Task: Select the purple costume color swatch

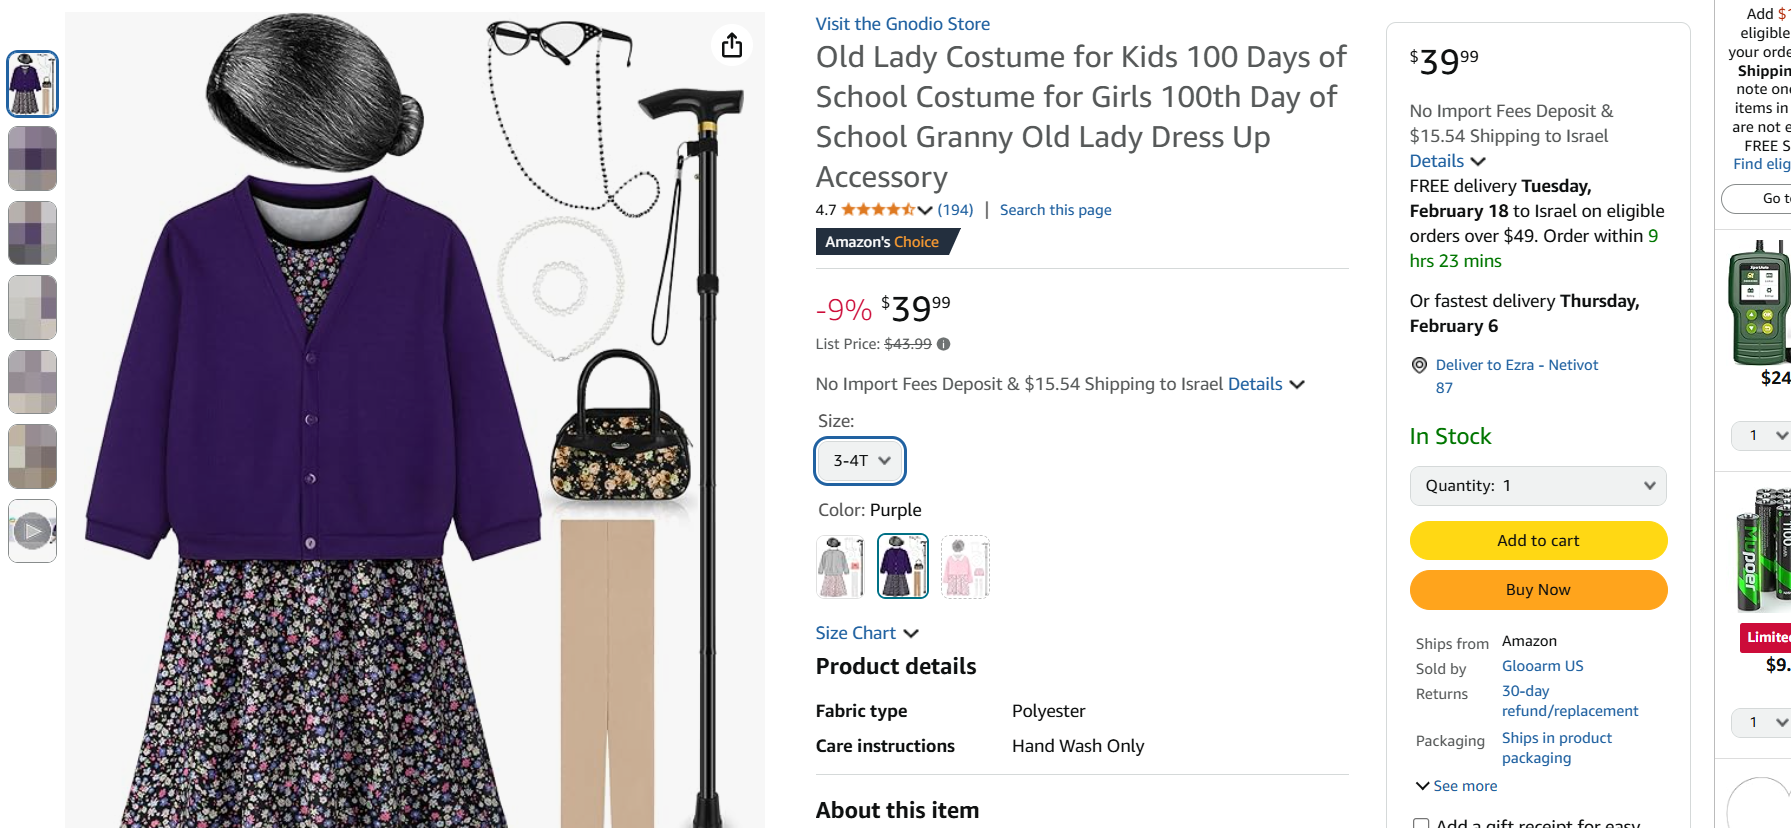Action: coord(903,567)
